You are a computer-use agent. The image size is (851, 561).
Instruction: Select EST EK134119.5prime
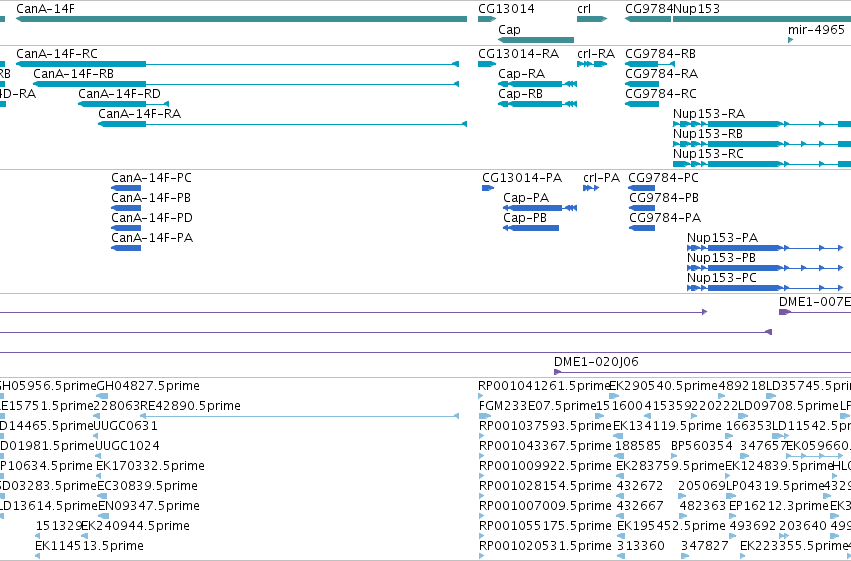(x=619, y=436)
